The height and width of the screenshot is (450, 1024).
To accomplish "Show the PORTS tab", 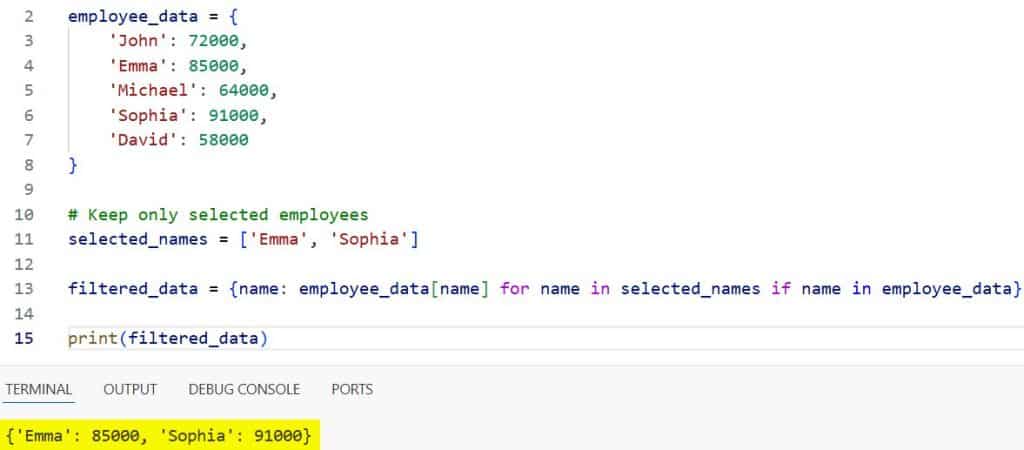I will click(x=352, y=389).
